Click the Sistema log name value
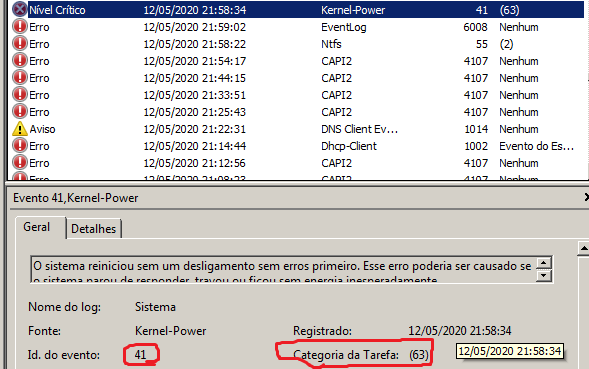 tap(155, 307)
